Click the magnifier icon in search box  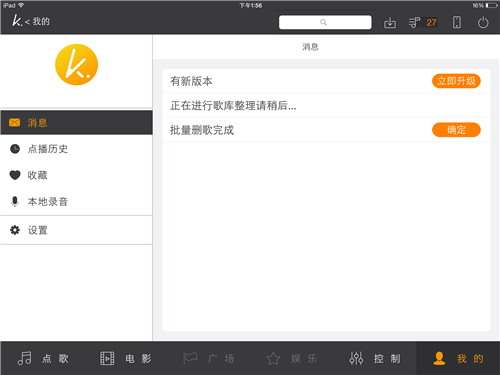point(323,22)
